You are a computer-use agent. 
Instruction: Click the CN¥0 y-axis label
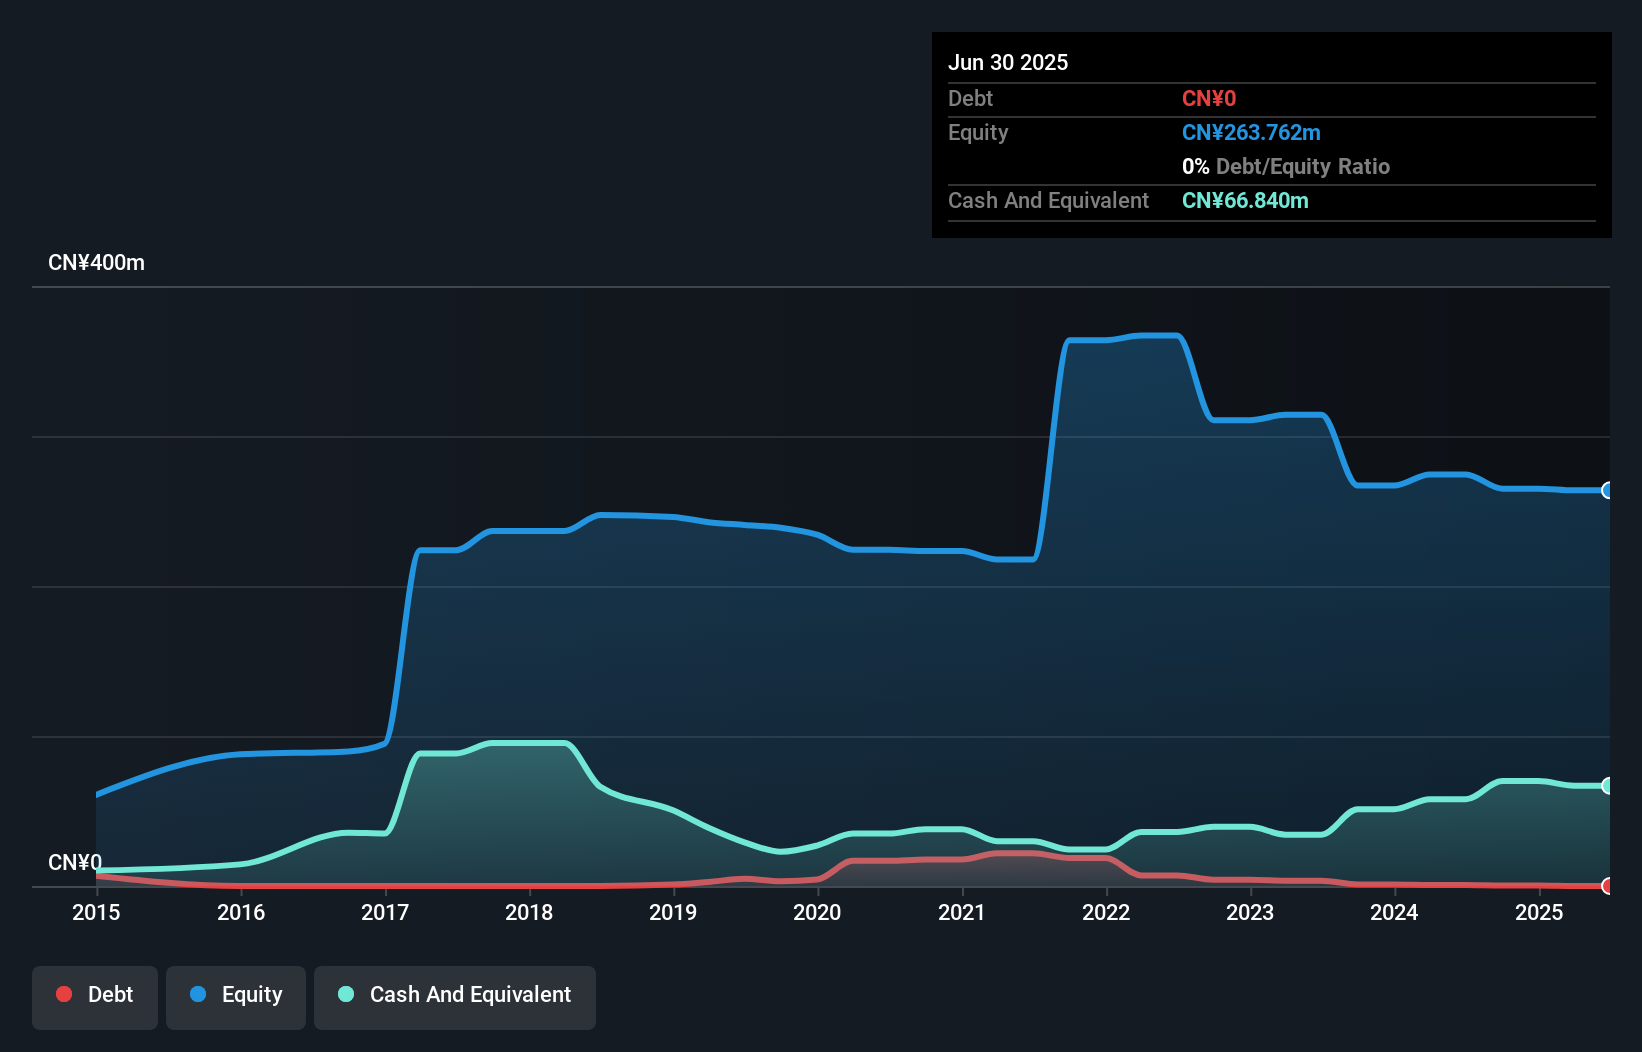point(75,862)
